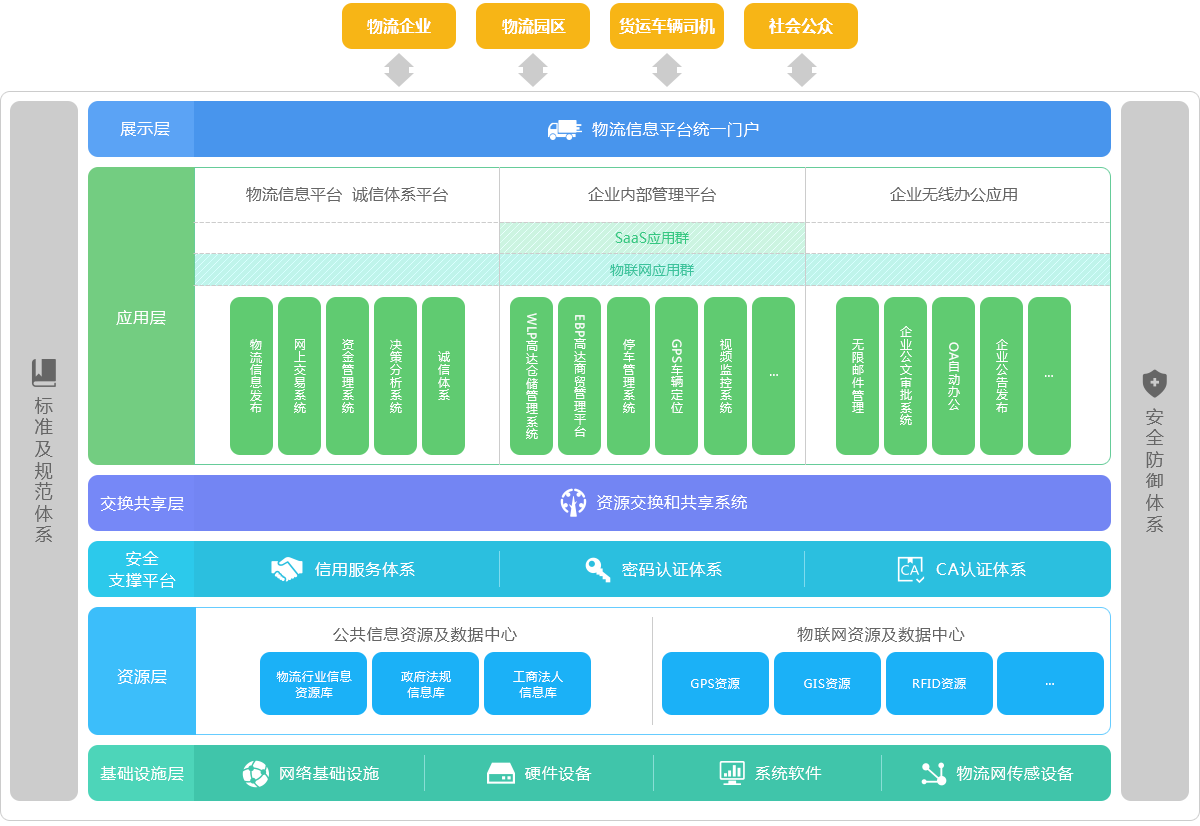Click the SaaS应用群 striped bar
1200x826 pixels.
click(x=652, y=238)
